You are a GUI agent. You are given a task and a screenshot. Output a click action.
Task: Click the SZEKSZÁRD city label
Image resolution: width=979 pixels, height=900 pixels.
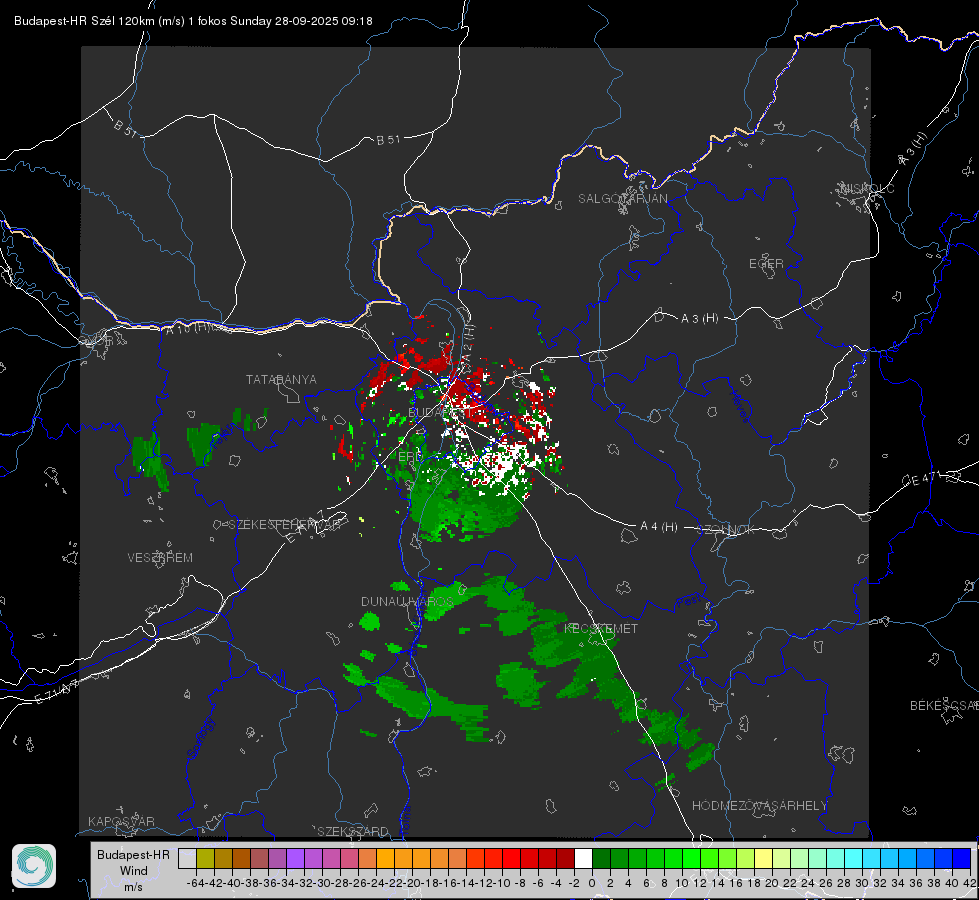pos(353,831)
